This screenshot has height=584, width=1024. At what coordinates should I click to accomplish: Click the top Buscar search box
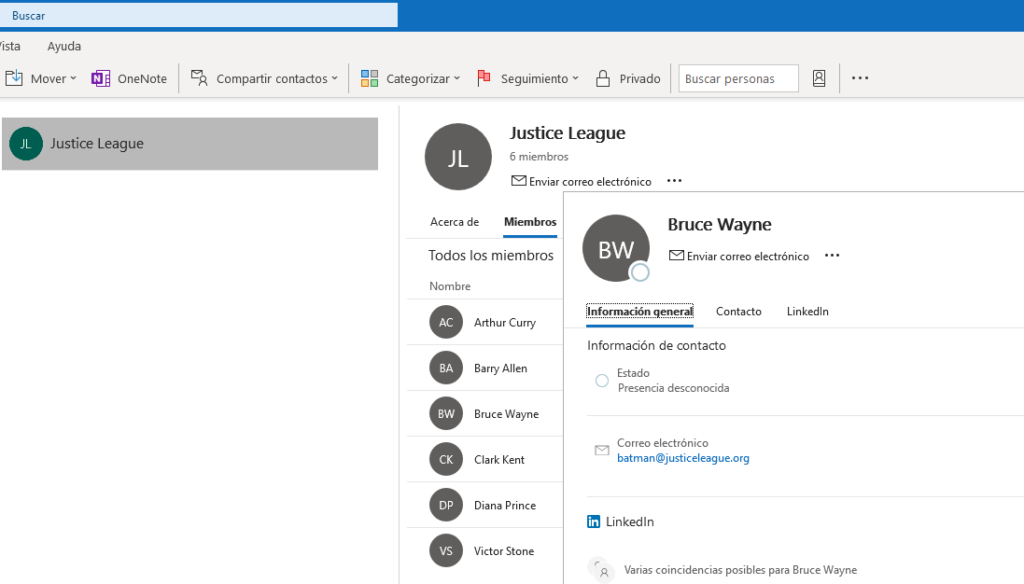click(199, 15)
